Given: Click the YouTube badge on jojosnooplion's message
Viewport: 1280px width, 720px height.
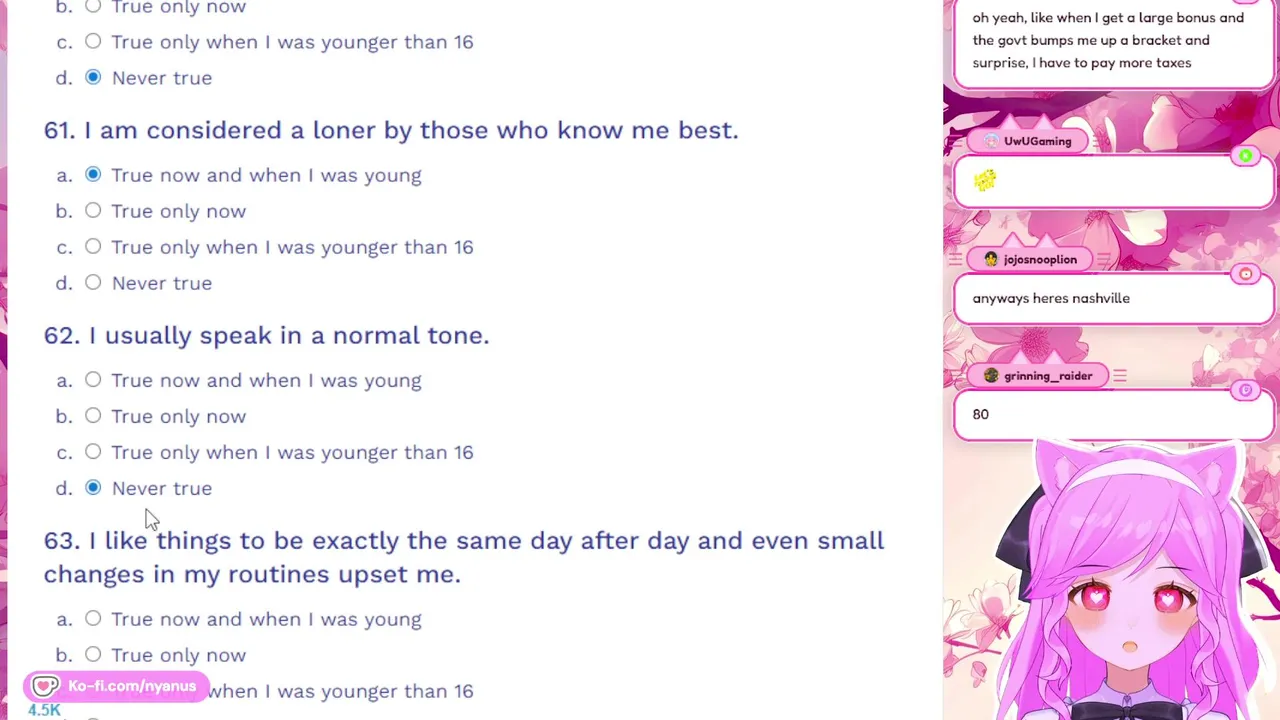Looking at the screenshot, I should pyautogui.click(x=1245, y=274).
